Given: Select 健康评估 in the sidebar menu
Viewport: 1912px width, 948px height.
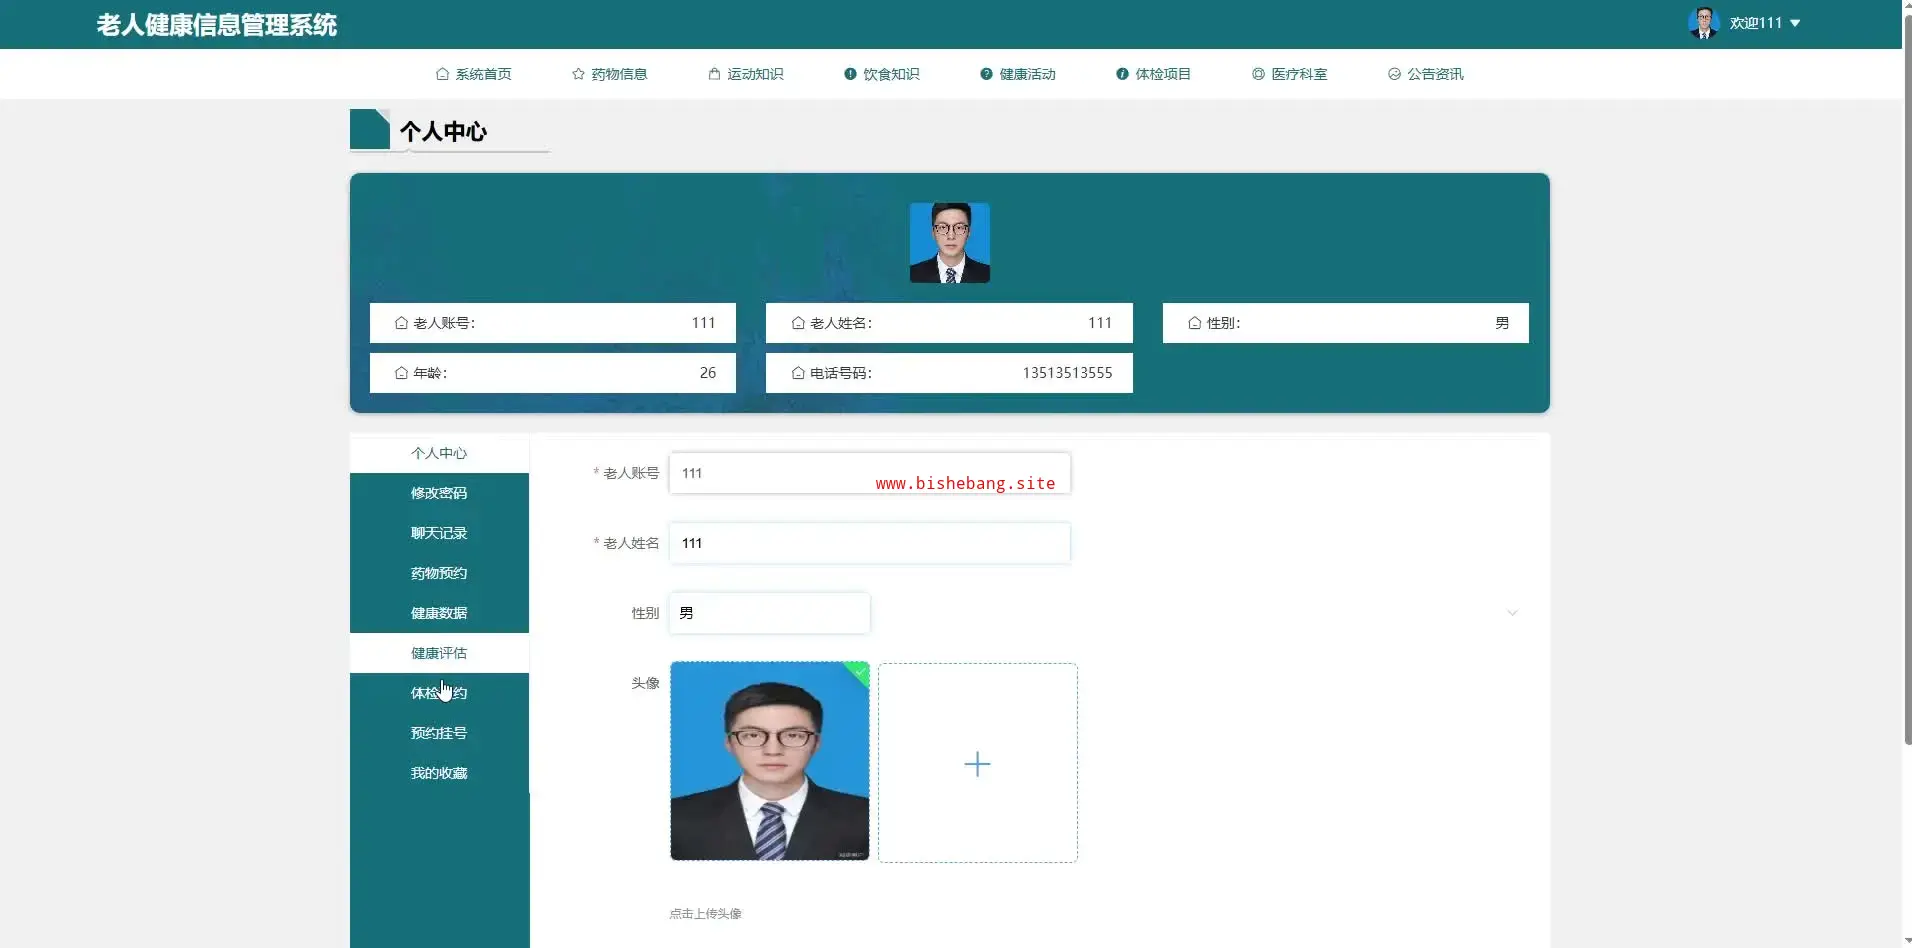Looking at the screenshot, I should tap(439, 653).
